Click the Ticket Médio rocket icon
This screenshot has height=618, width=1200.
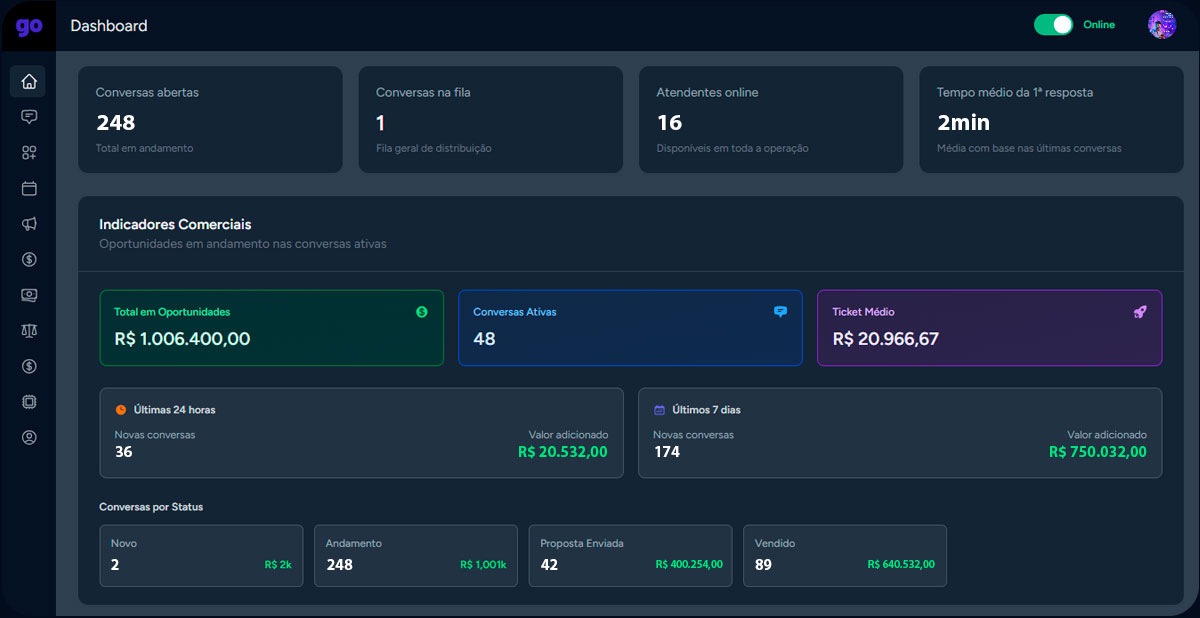click(1140, 312)
